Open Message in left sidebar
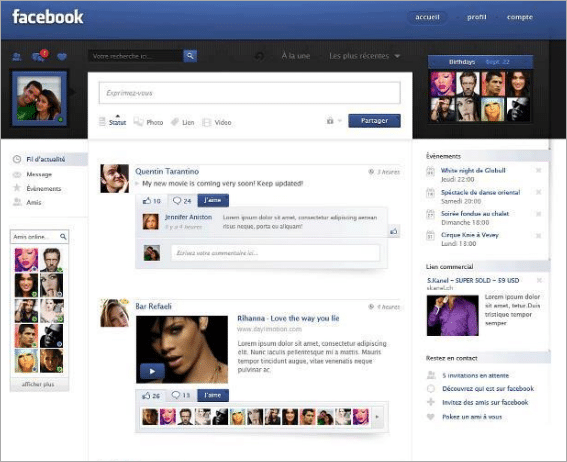This screenshot has height=462, width=567. (x=39, y=174)
